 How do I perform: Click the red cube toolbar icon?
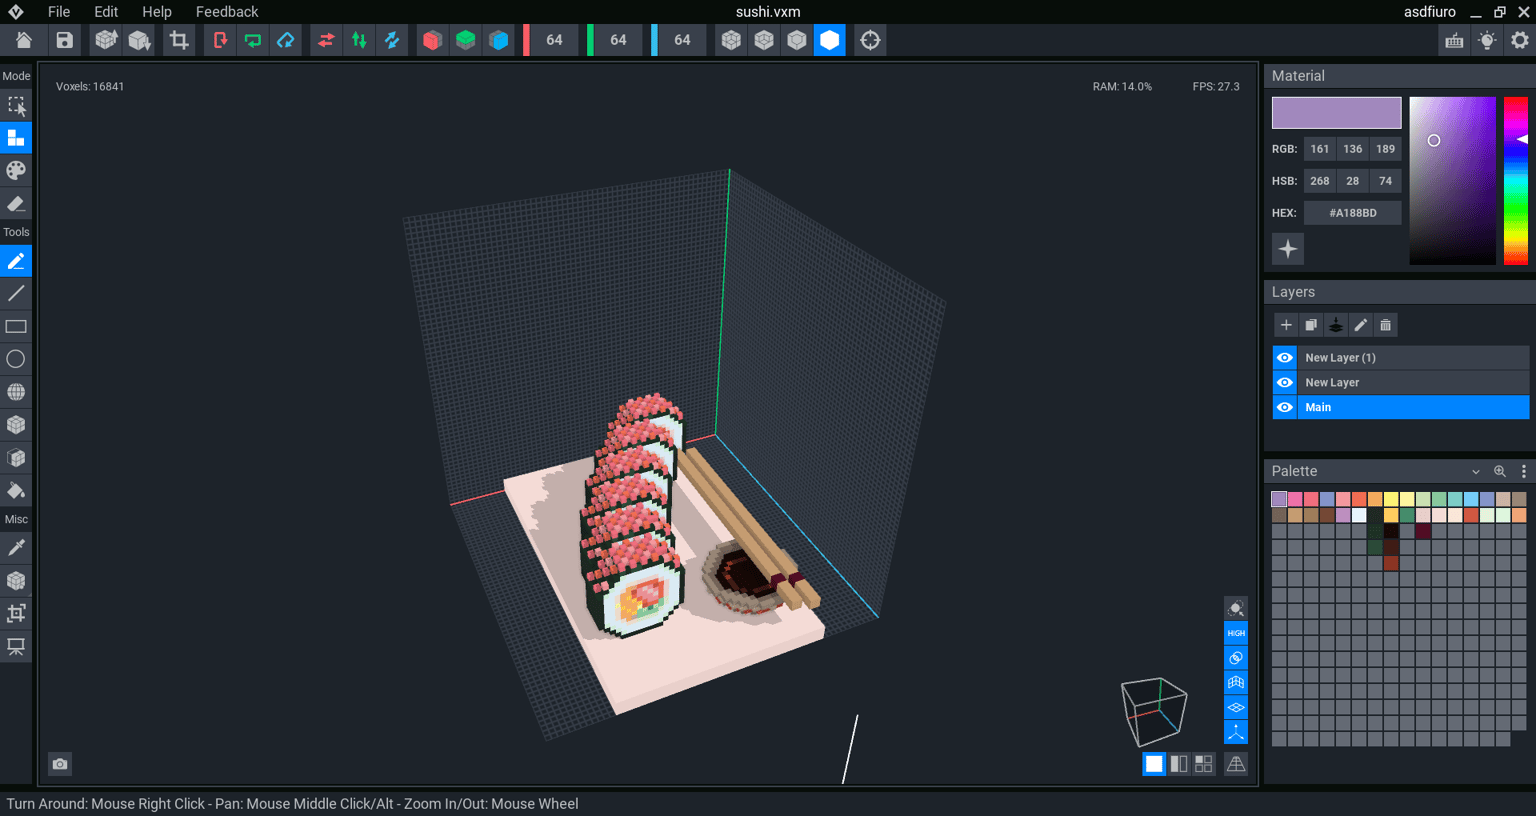(432, 40)
